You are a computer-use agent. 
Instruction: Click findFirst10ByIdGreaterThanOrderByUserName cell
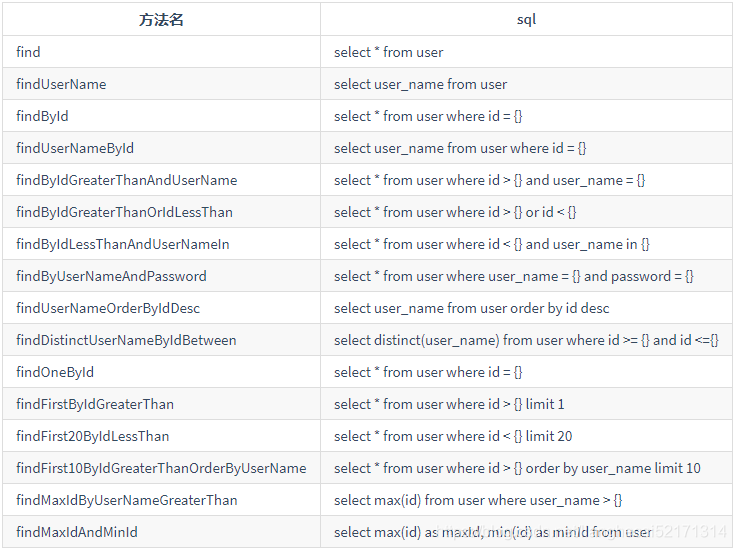coord(161,468)
